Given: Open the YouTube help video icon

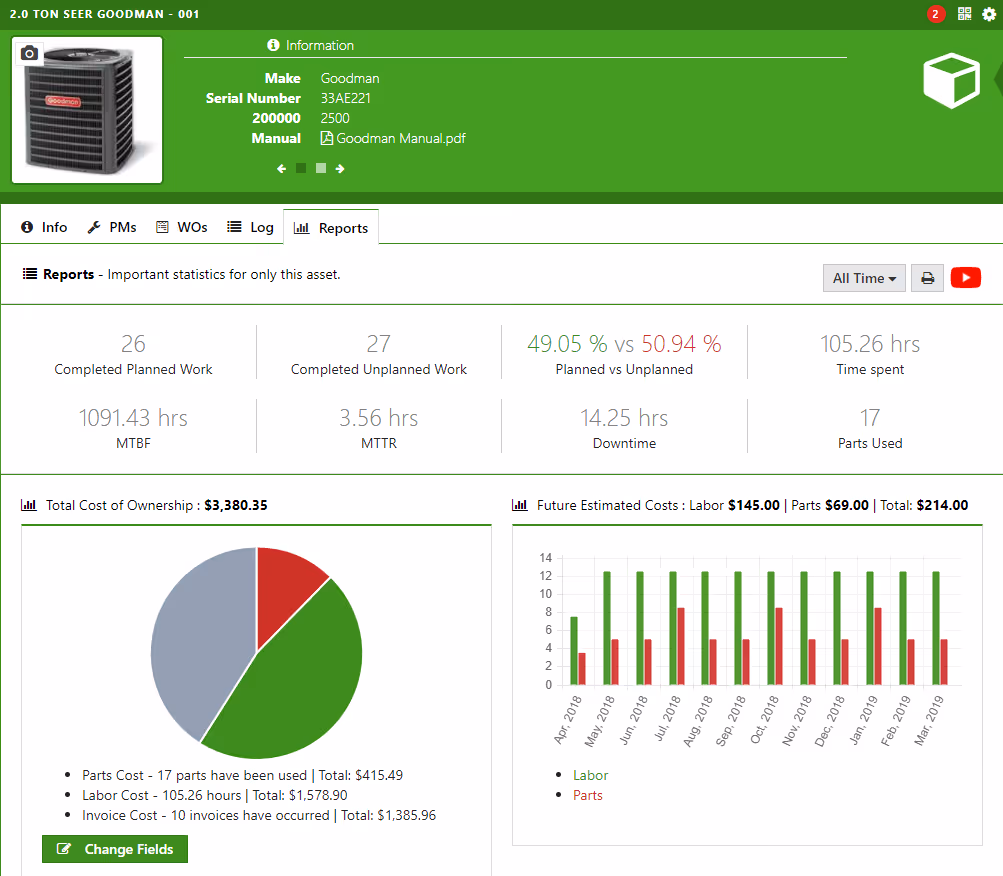Looking at the screenshot, I should click(964, 277).
